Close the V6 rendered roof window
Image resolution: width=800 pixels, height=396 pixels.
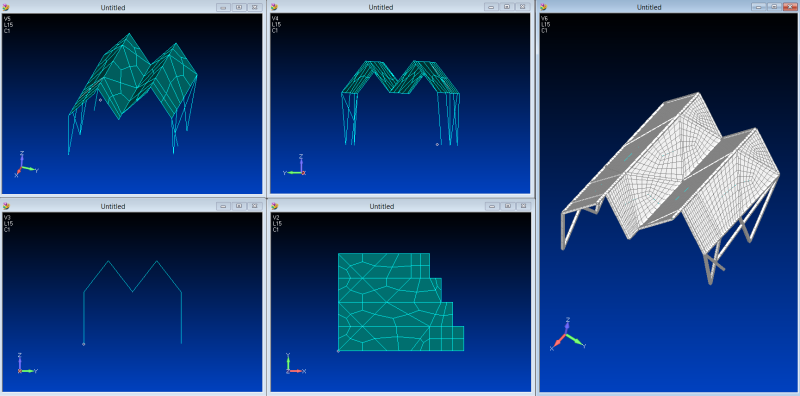789,7
